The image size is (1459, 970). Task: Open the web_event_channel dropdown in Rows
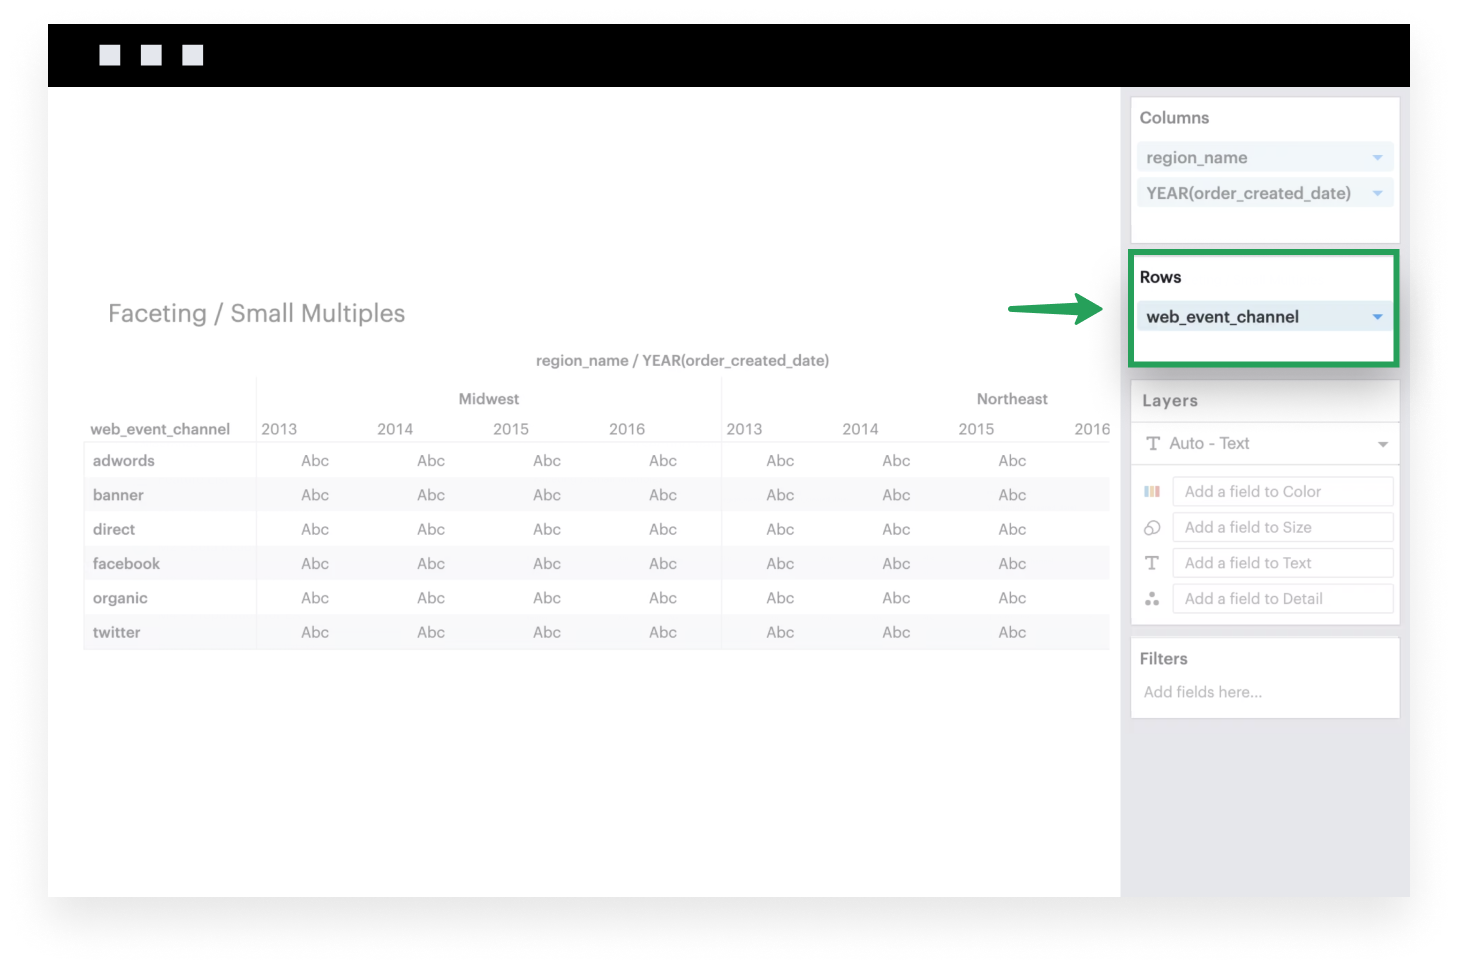point(1375,316)
